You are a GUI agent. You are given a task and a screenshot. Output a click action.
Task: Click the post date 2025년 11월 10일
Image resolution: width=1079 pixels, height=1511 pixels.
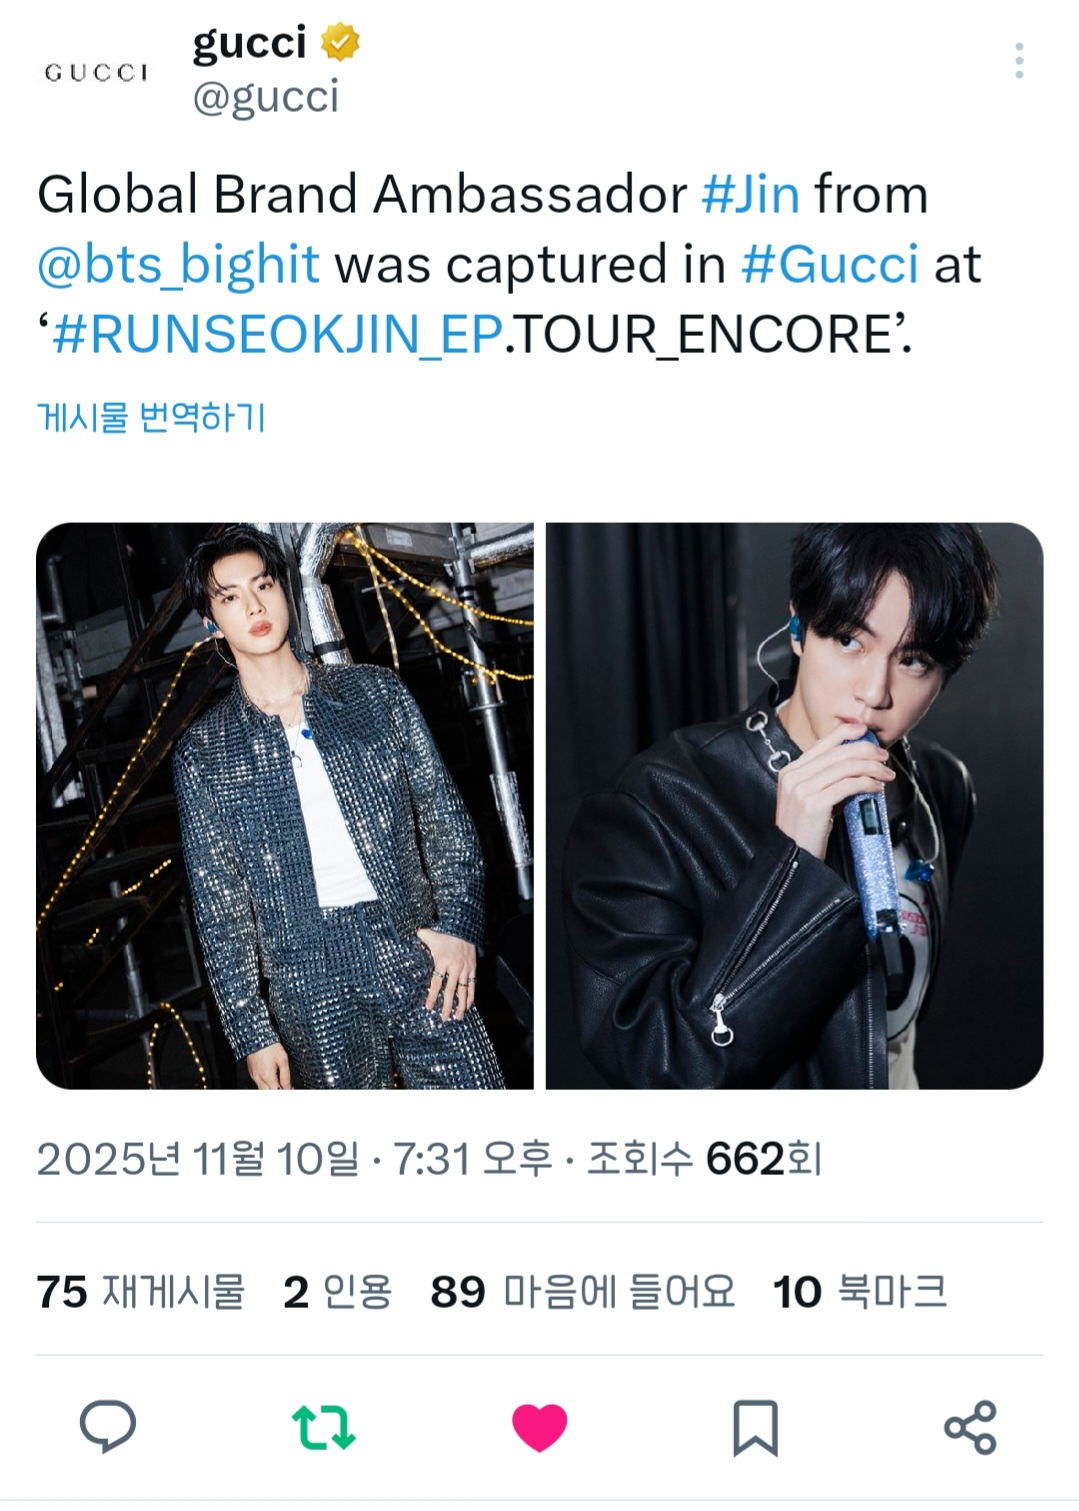pos(197,1160)
